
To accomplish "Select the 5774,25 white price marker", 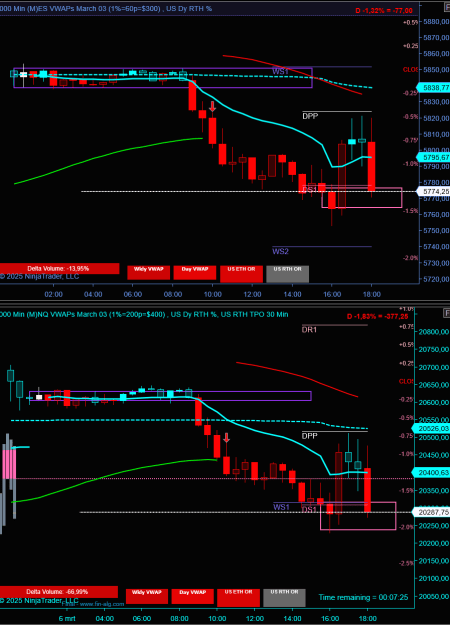I will pos(433,192).
